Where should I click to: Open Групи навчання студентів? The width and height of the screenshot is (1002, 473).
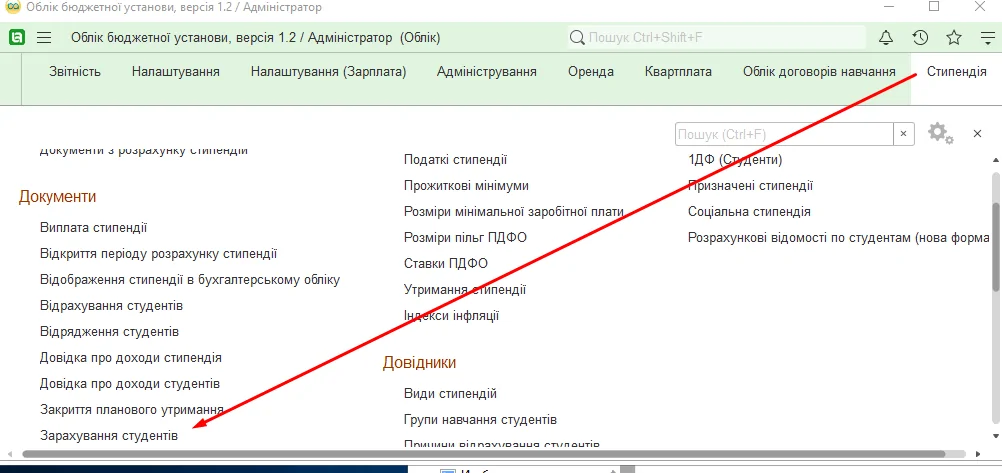pyautogui.click(x=480, y=420)
